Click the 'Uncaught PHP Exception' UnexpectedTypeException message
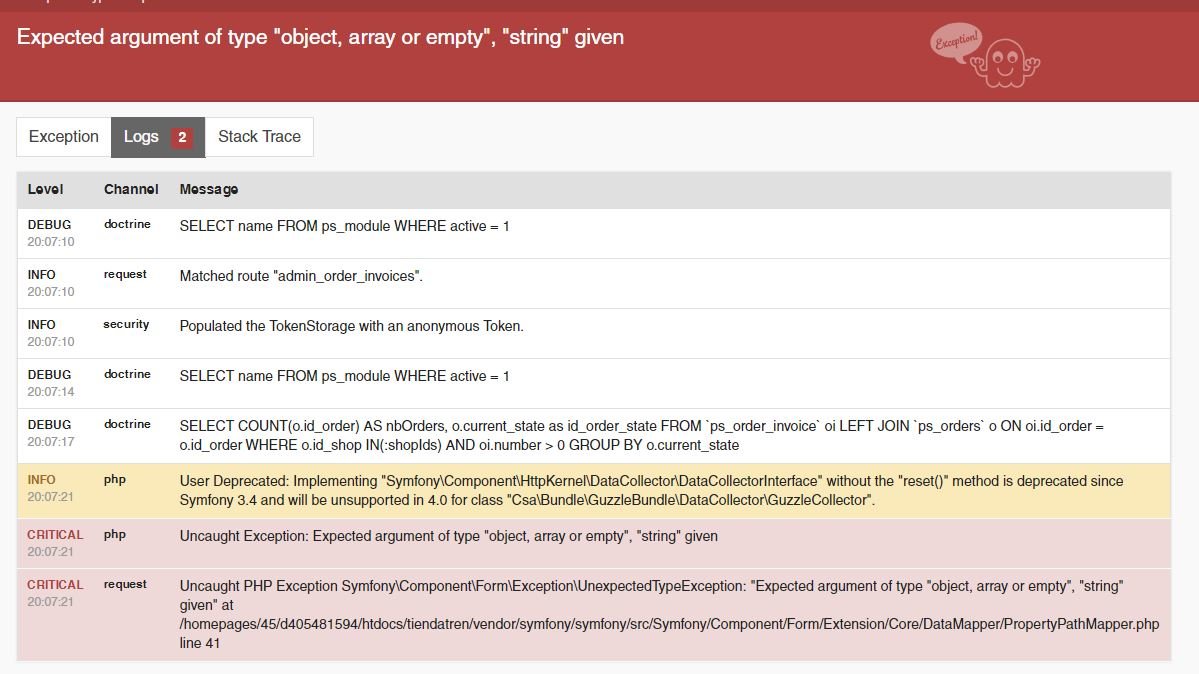 click(x=669, y=614)
